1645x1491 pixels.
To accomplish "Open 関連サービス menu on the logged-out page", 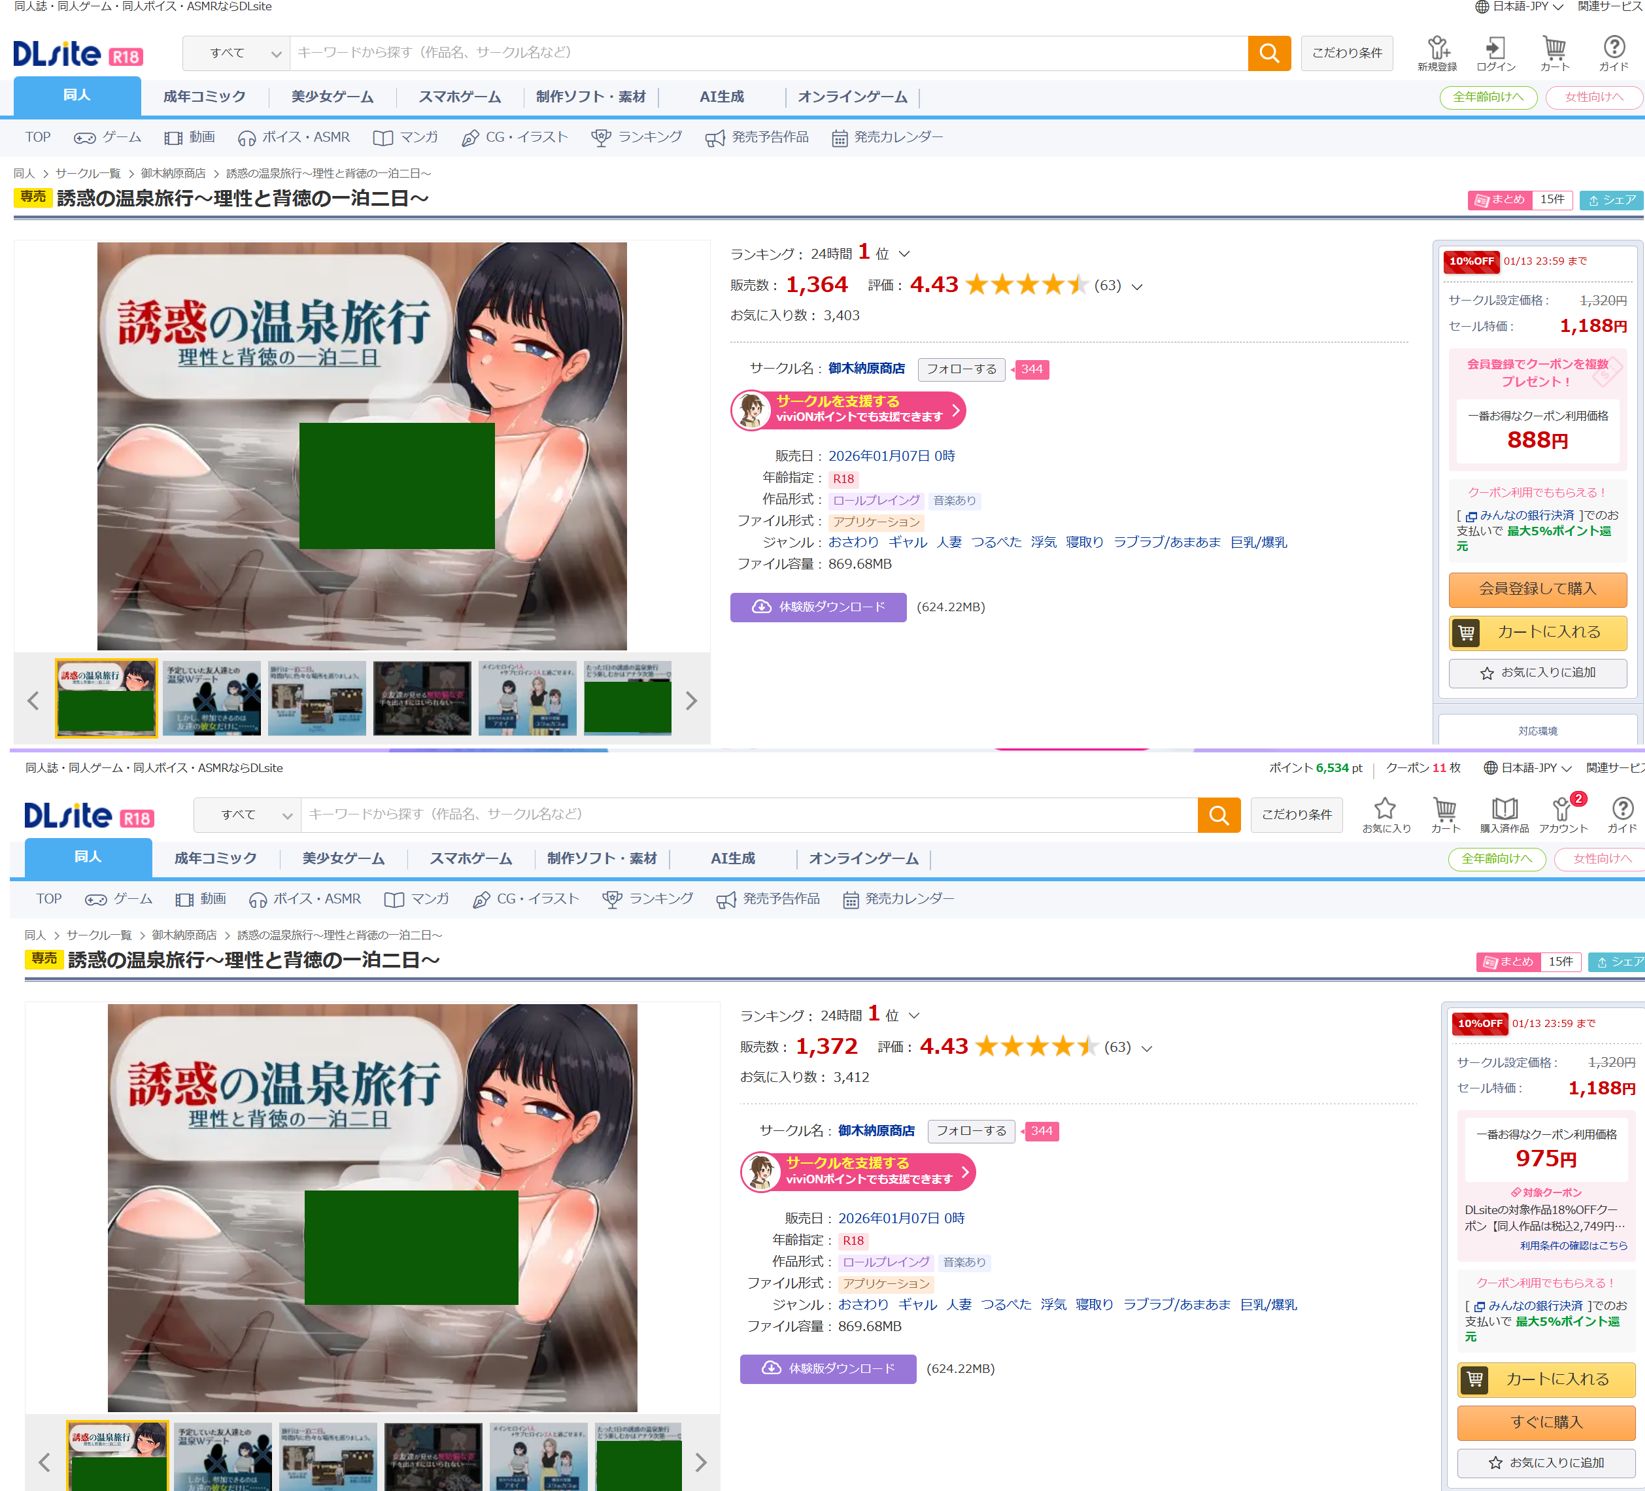I will [1610, 7].
